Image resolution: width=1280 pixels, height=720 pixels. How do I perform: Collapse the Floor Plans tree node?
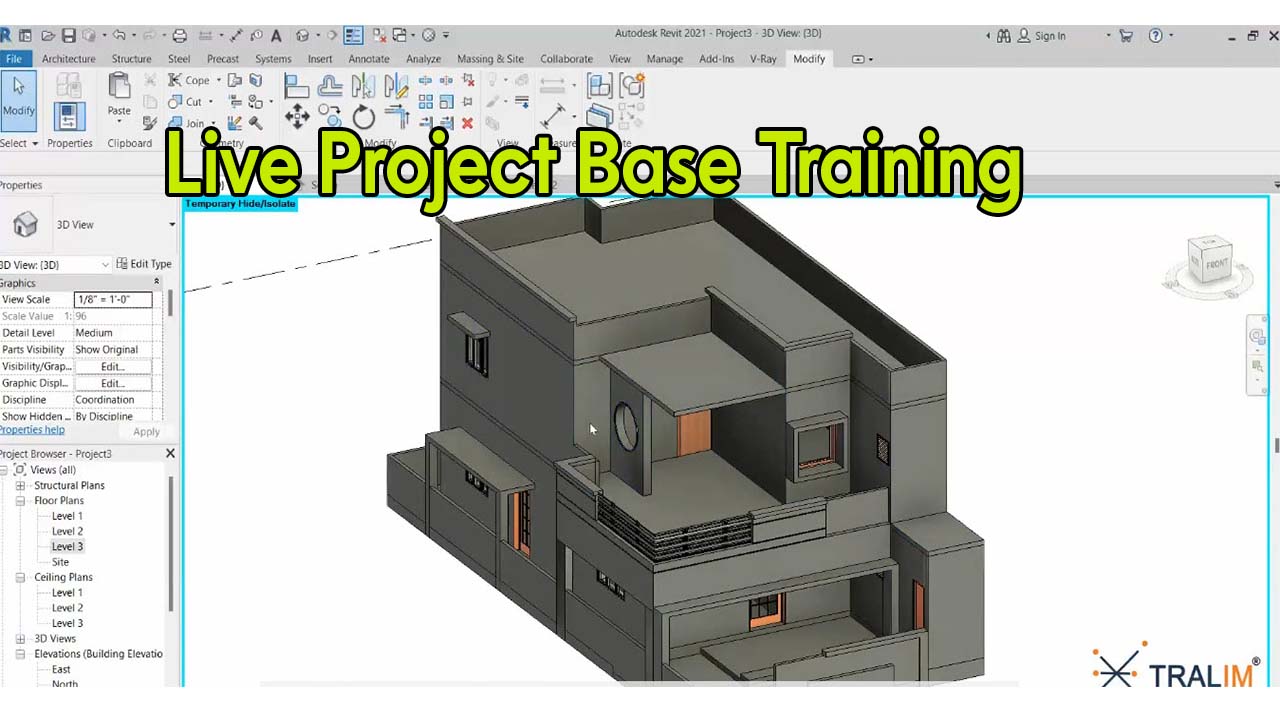pyautogui.click(x=20, y=501)
